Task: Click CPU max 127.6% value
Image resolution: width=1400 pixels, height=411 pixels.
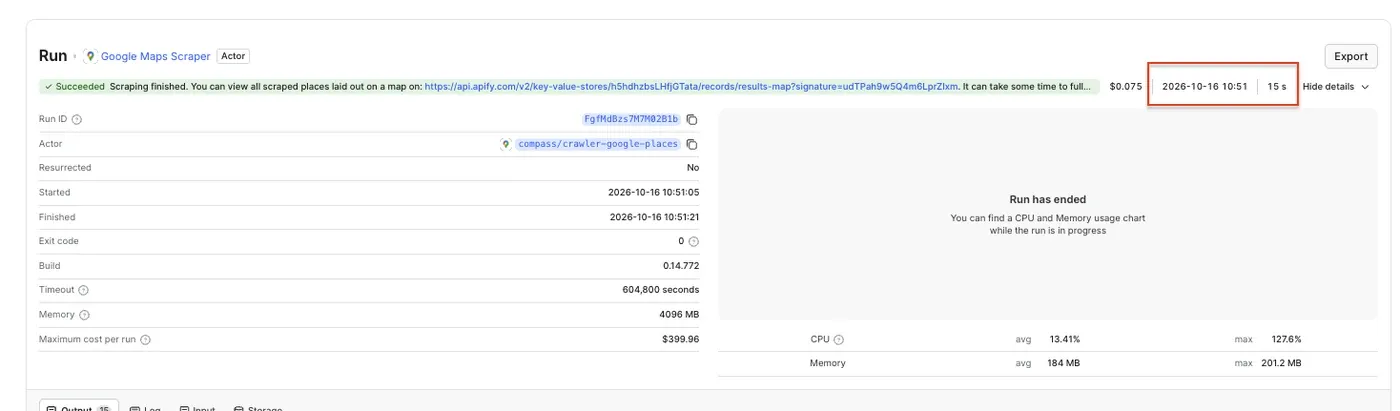Action: click(1286, 339)
